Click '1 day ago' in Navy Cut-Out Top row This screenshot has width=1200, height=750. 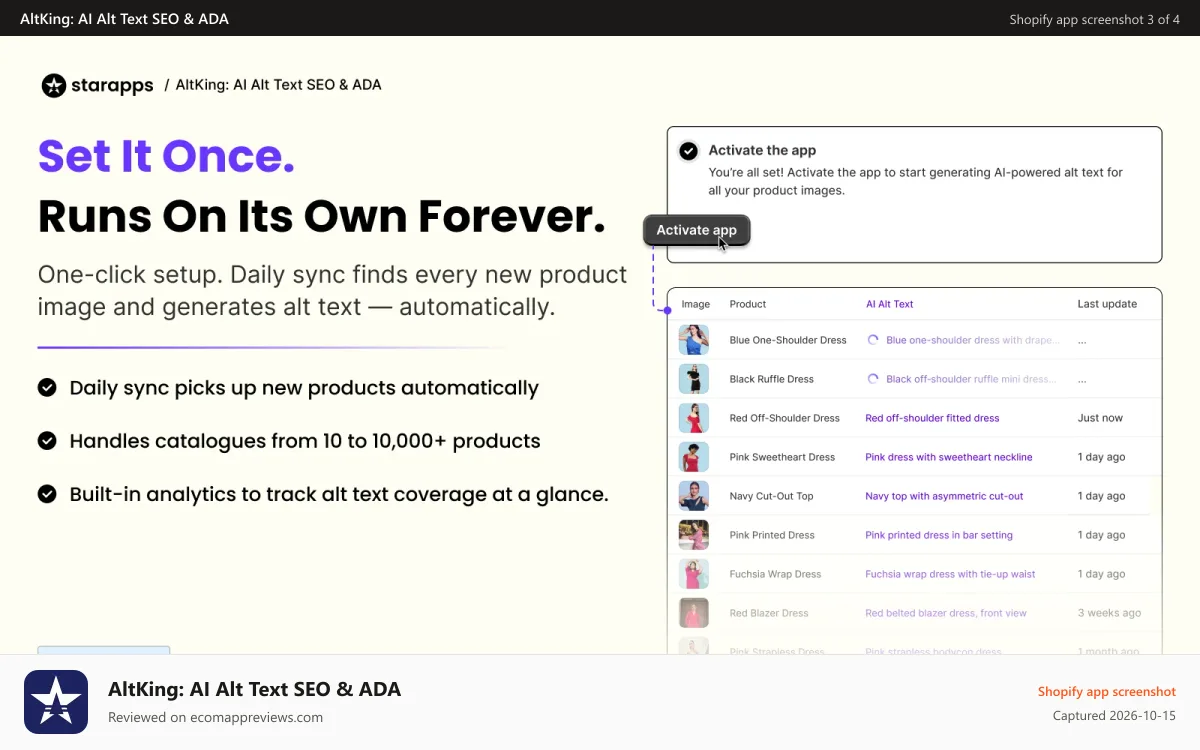(x=1101, y=496)
